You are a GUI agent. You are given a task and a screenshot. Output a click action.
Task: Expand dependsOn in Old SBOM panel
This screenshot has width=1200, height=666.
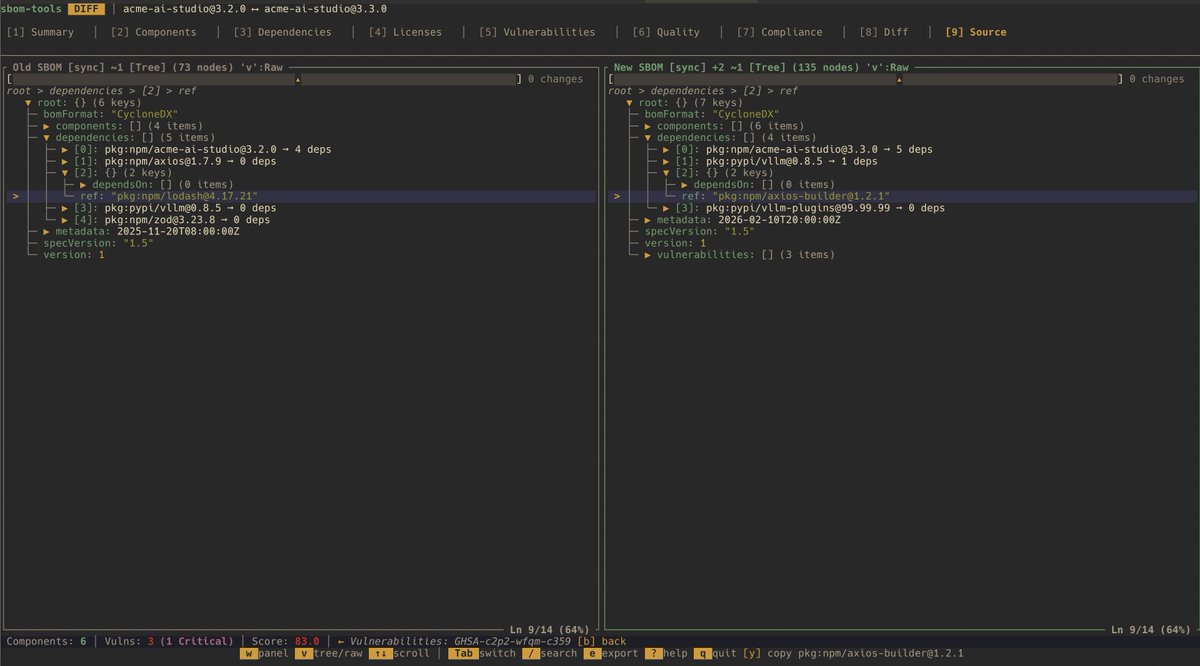[x=83, y=184]
